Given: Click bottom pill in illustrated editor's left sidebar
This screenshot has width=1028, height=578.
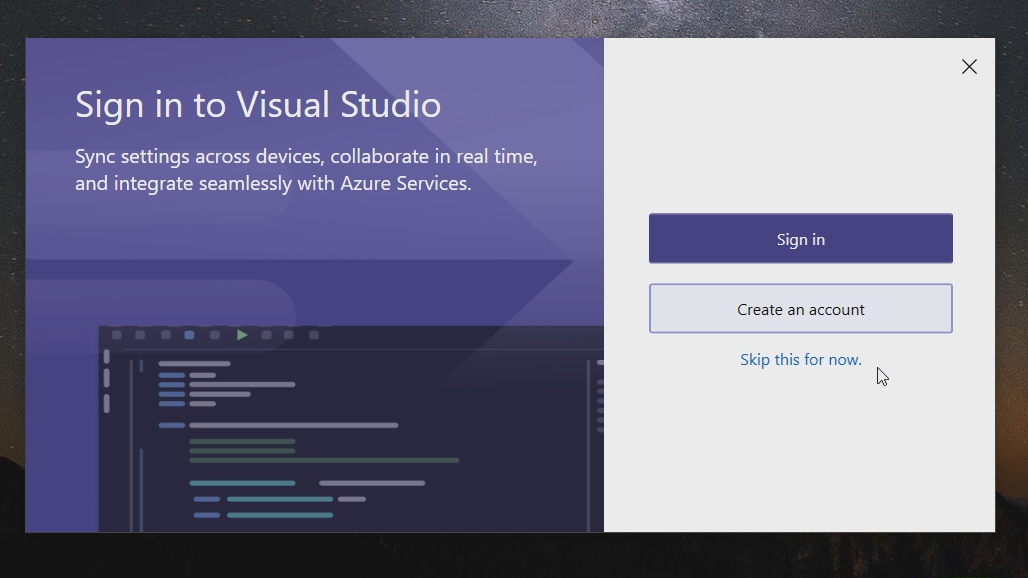Looking at the screenshot, I should pyautogui.click(x=107, y=403).
